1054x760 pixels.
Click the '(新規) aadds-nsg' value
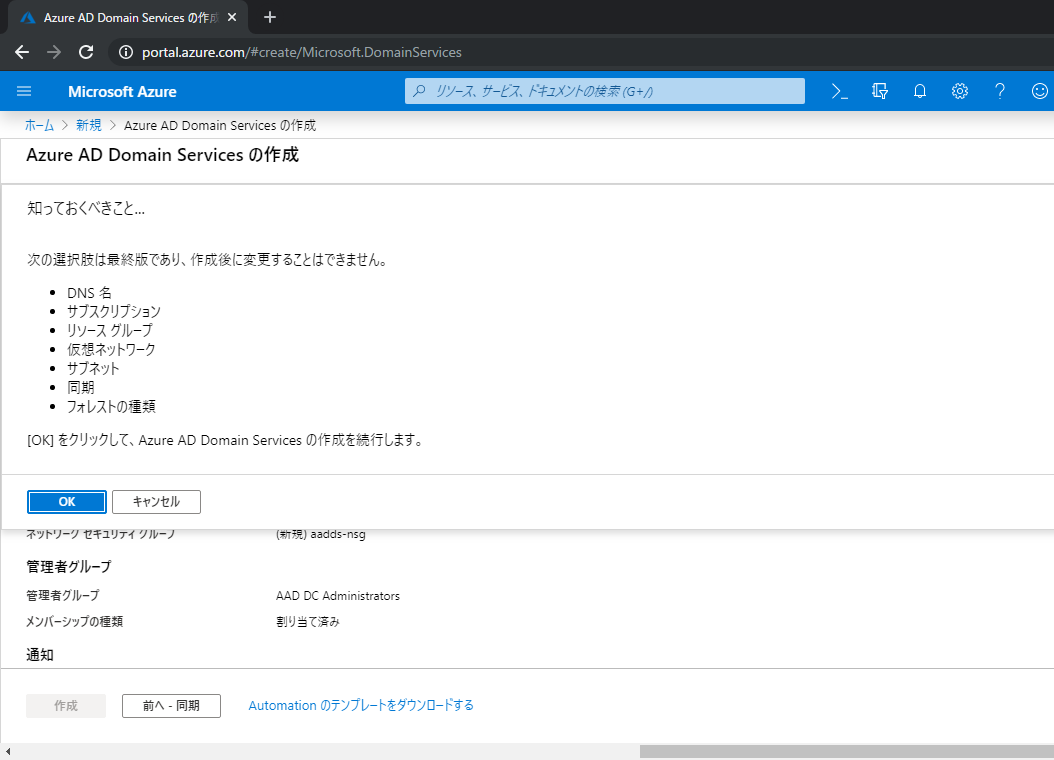point(321,535)
